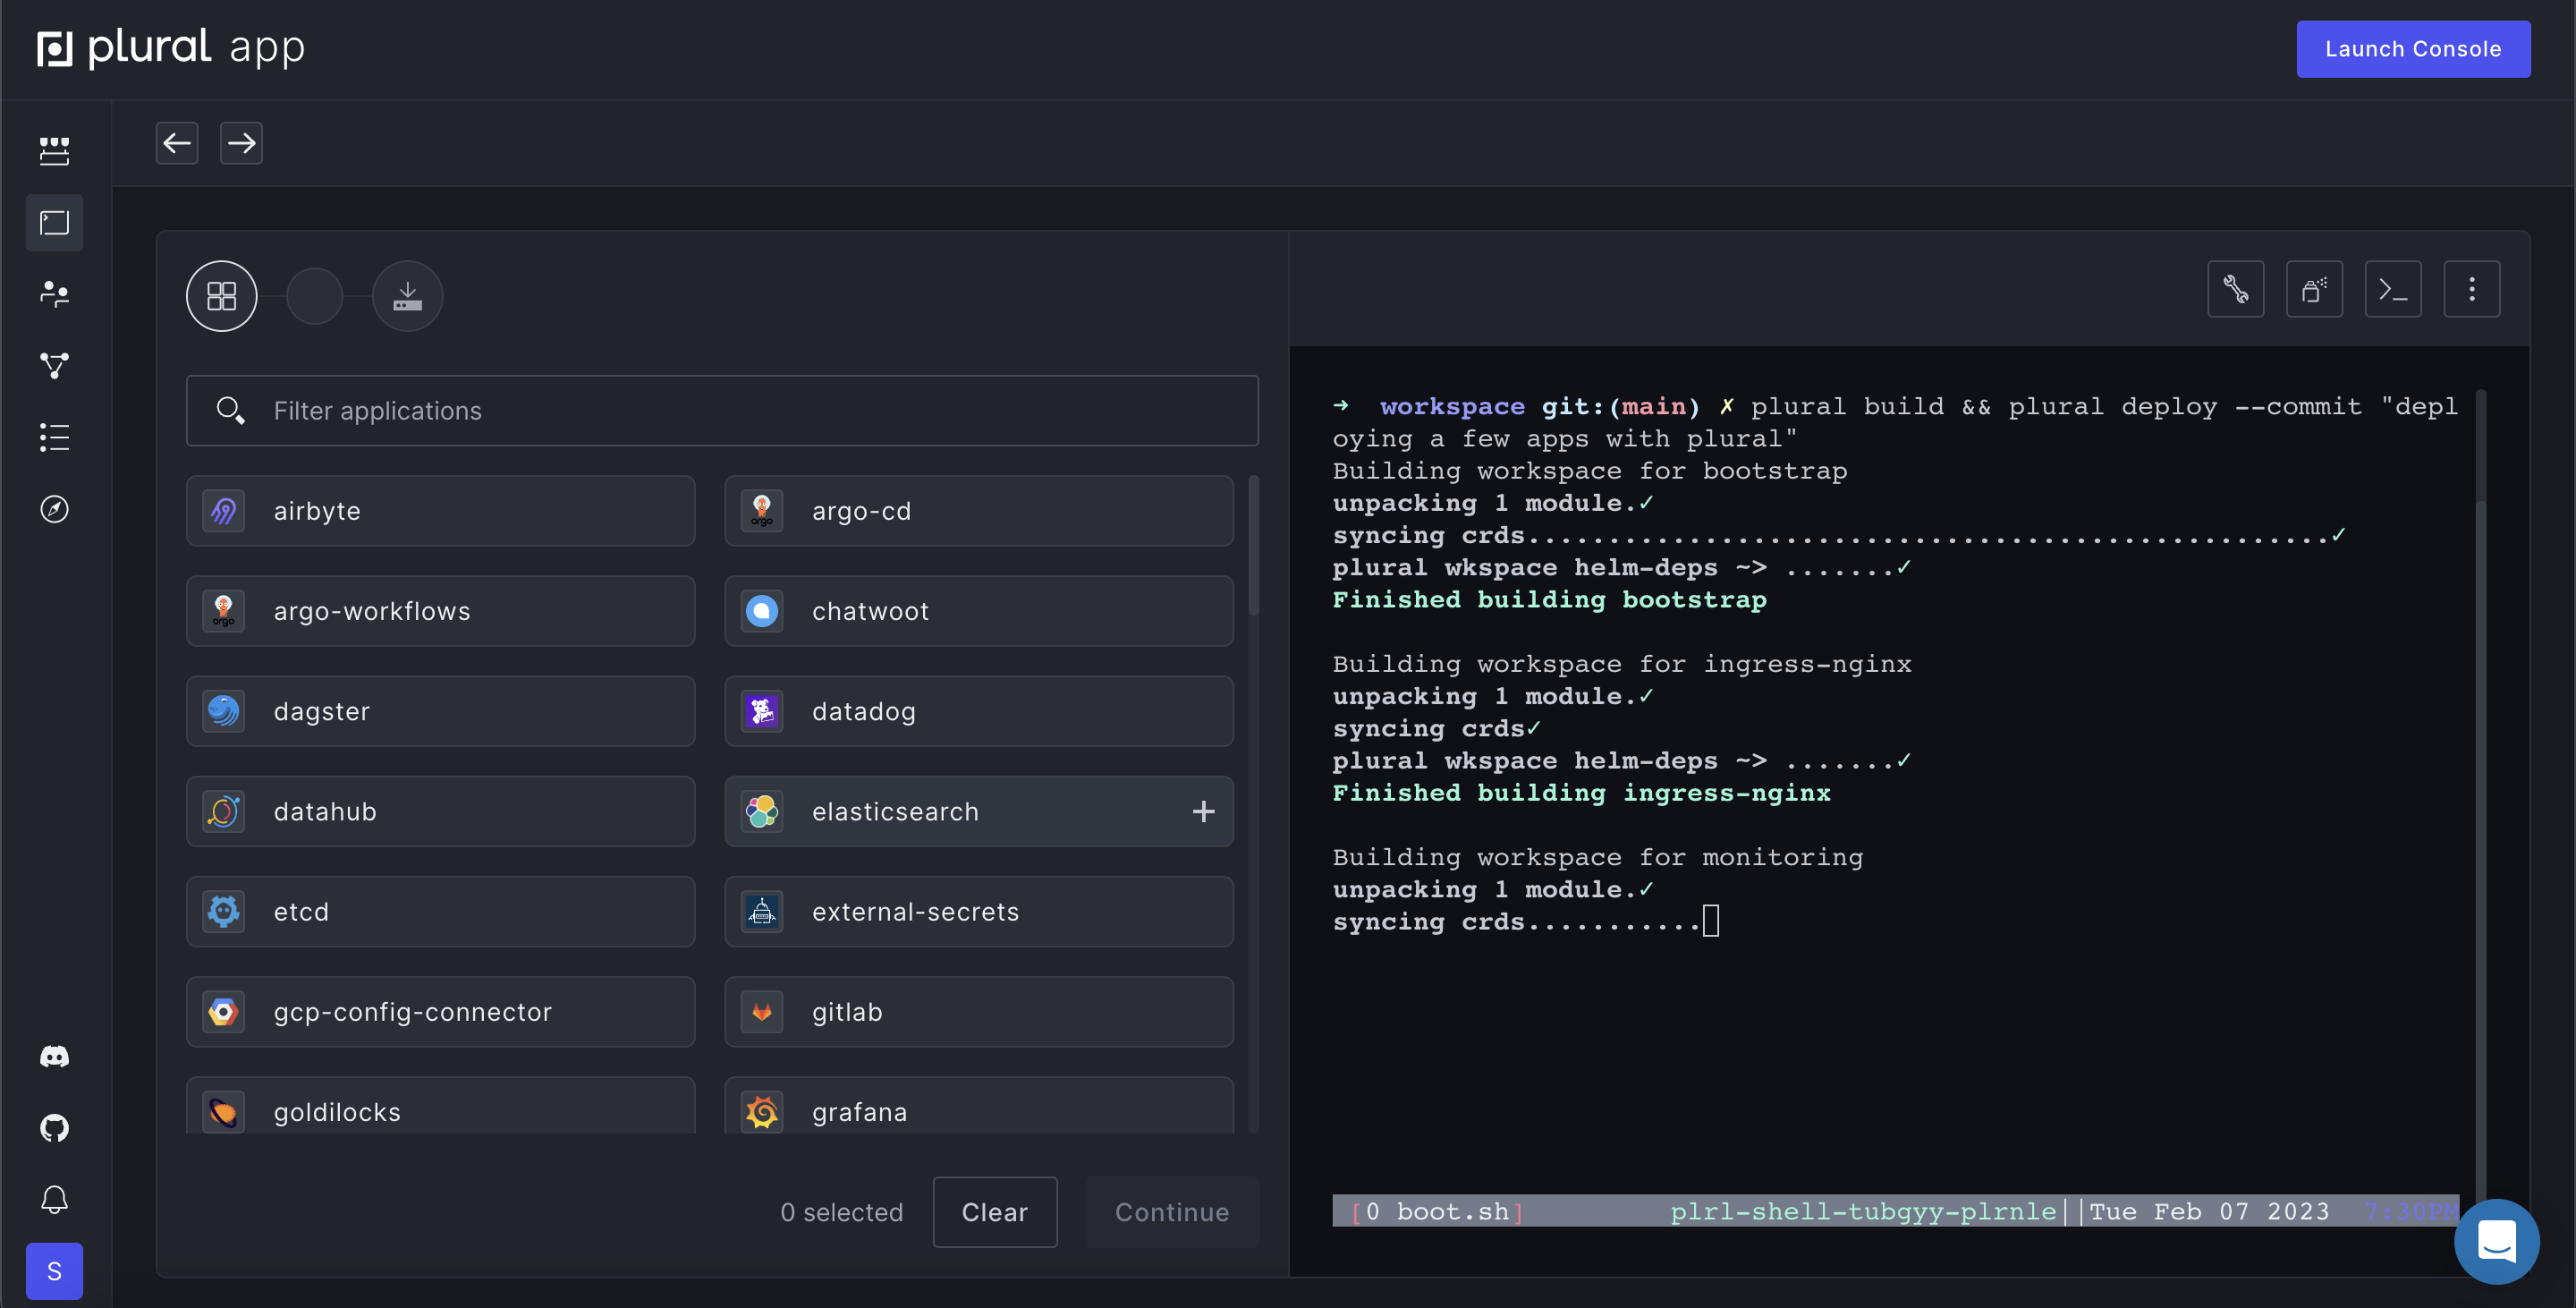The image size is (2576, 1308).
Task: Click the install apps download step icon
Action: (x=407, y=296)
